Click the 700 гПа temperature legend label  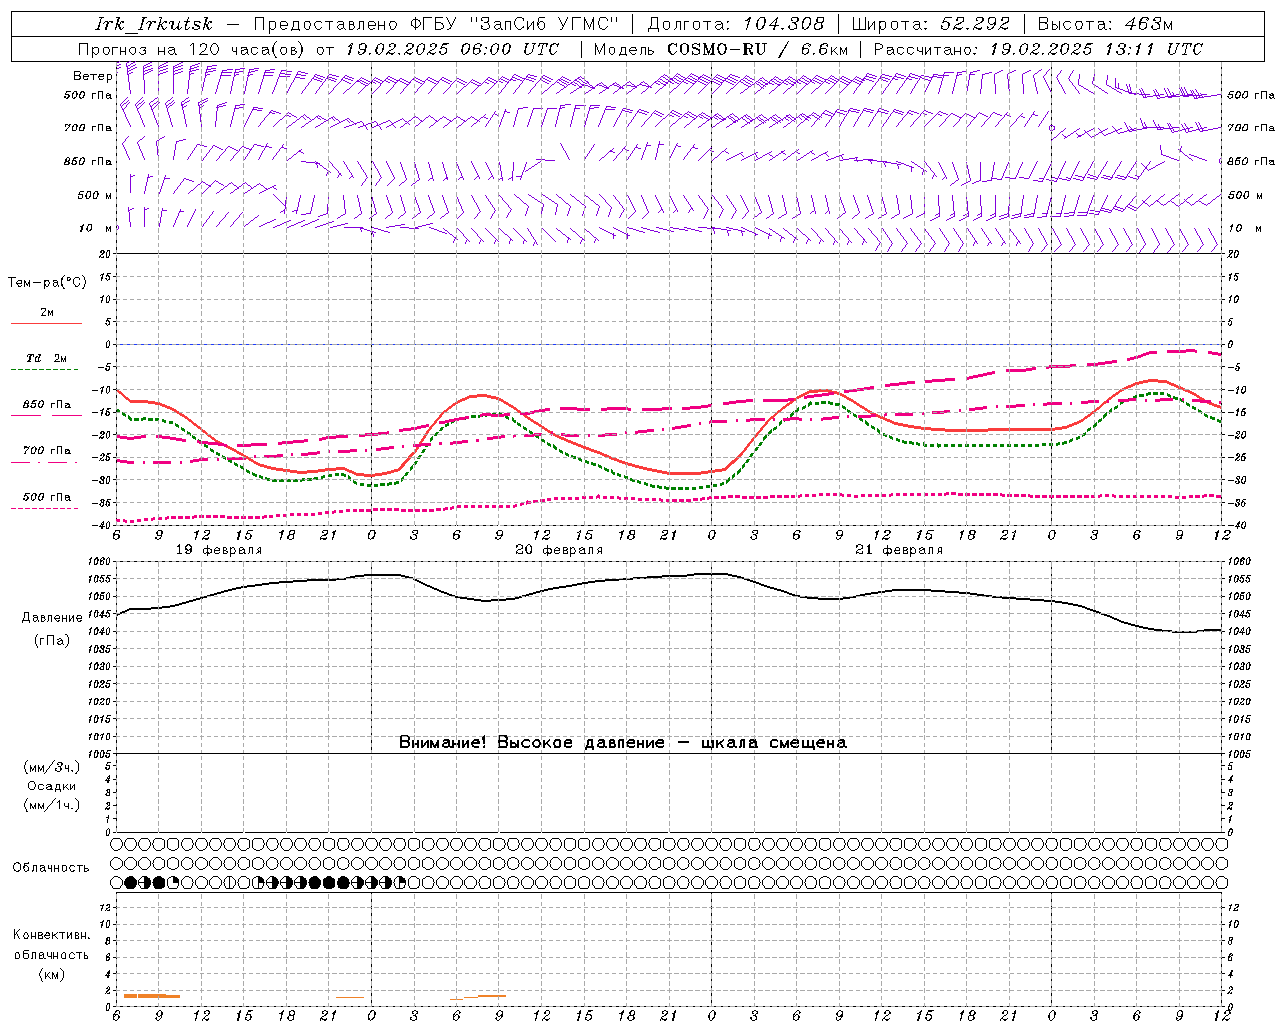47,451
